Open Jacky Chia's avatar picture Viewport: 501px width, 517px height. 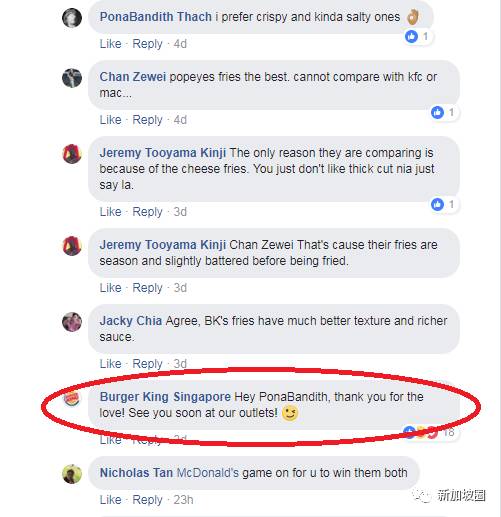pos(72,322)
